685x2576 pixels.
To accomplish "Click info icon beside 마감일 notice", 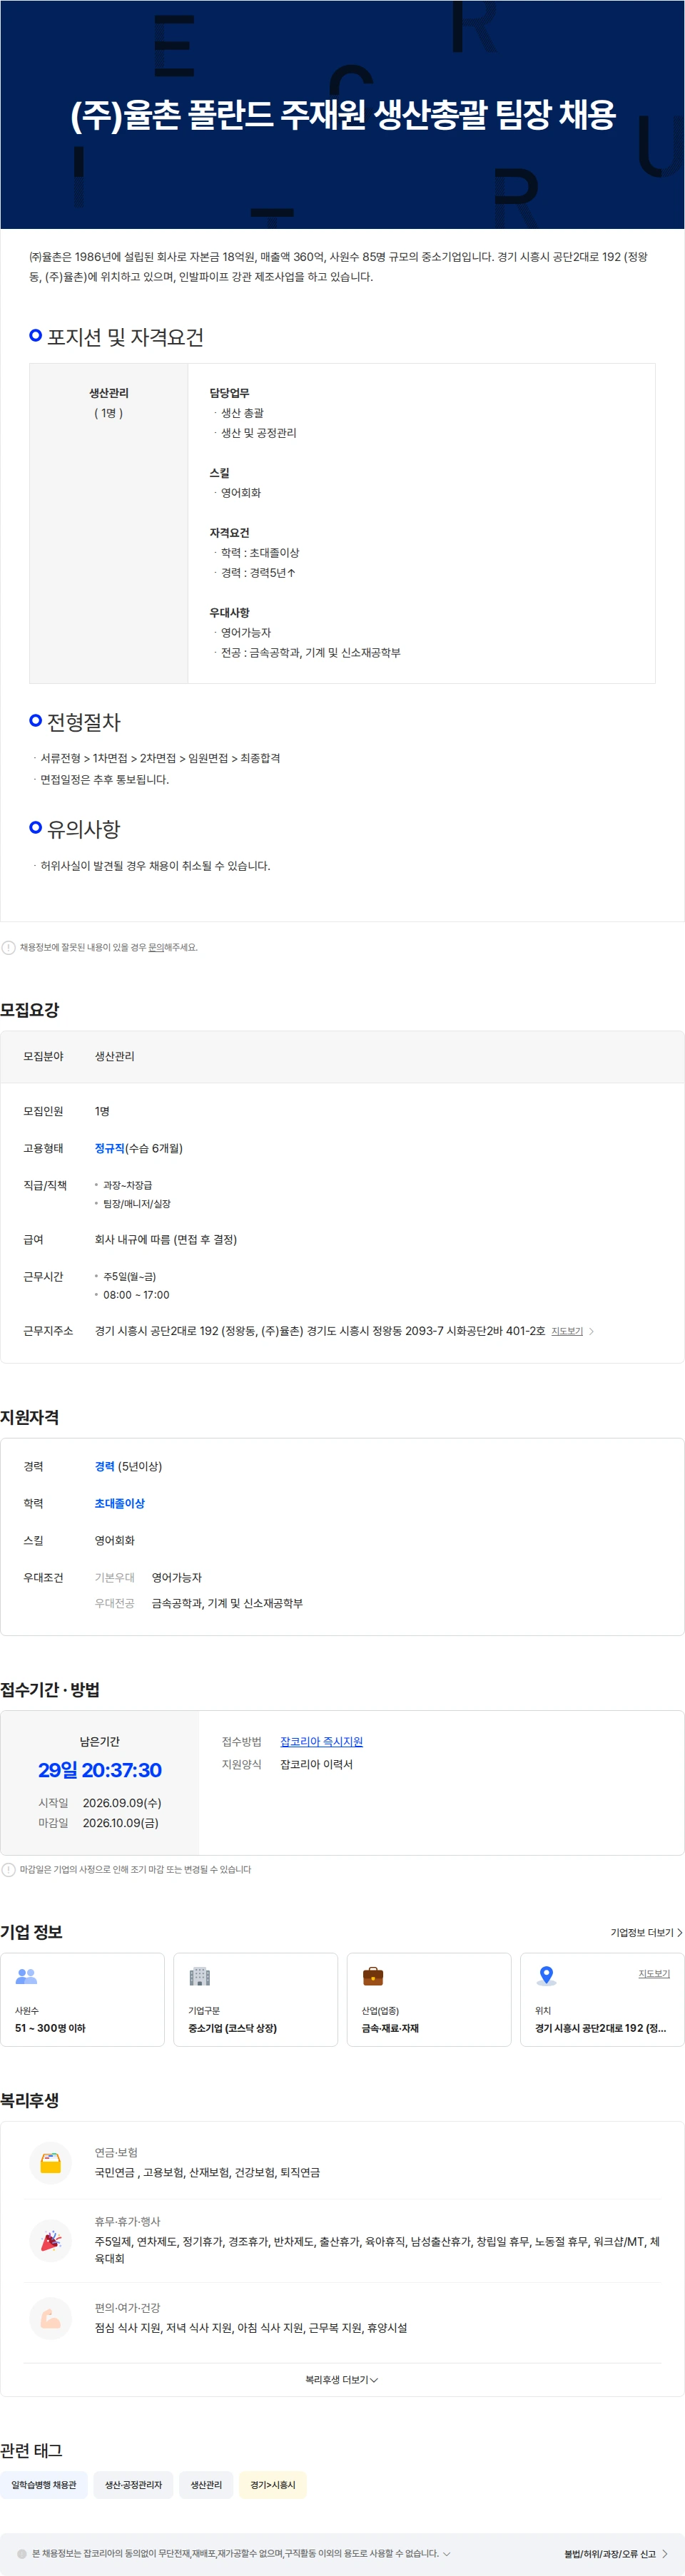I will coord(8,1869).
